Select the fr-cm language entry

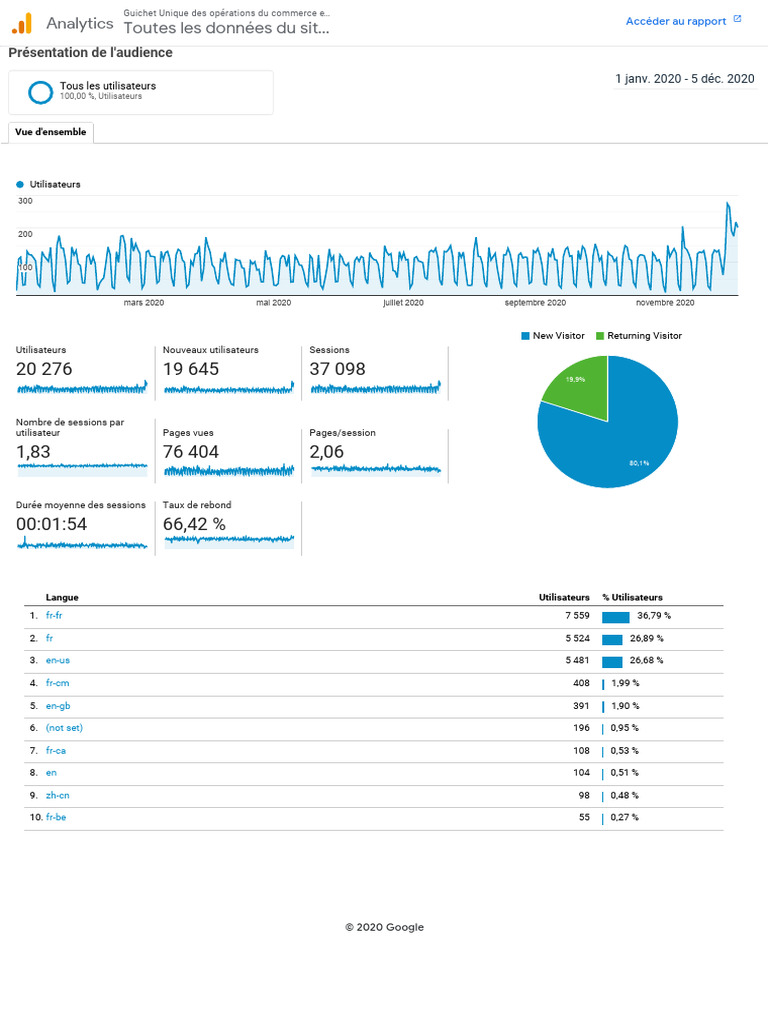click(57, 683)
